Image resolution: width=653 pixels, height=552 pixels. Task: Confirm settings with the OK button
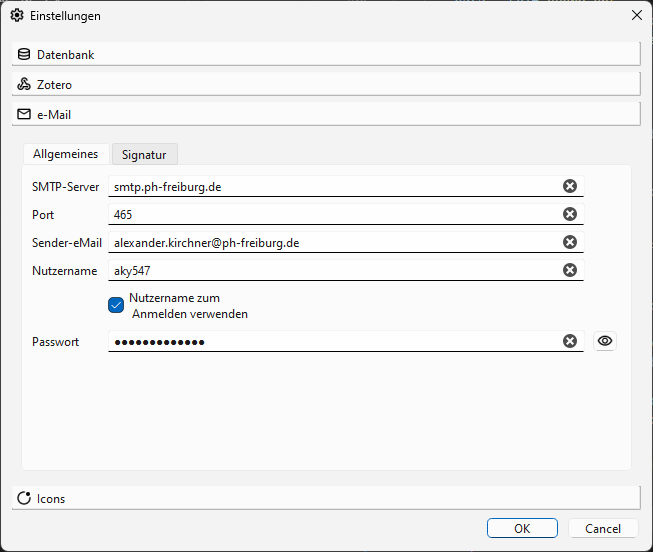(x=522, y=528)
